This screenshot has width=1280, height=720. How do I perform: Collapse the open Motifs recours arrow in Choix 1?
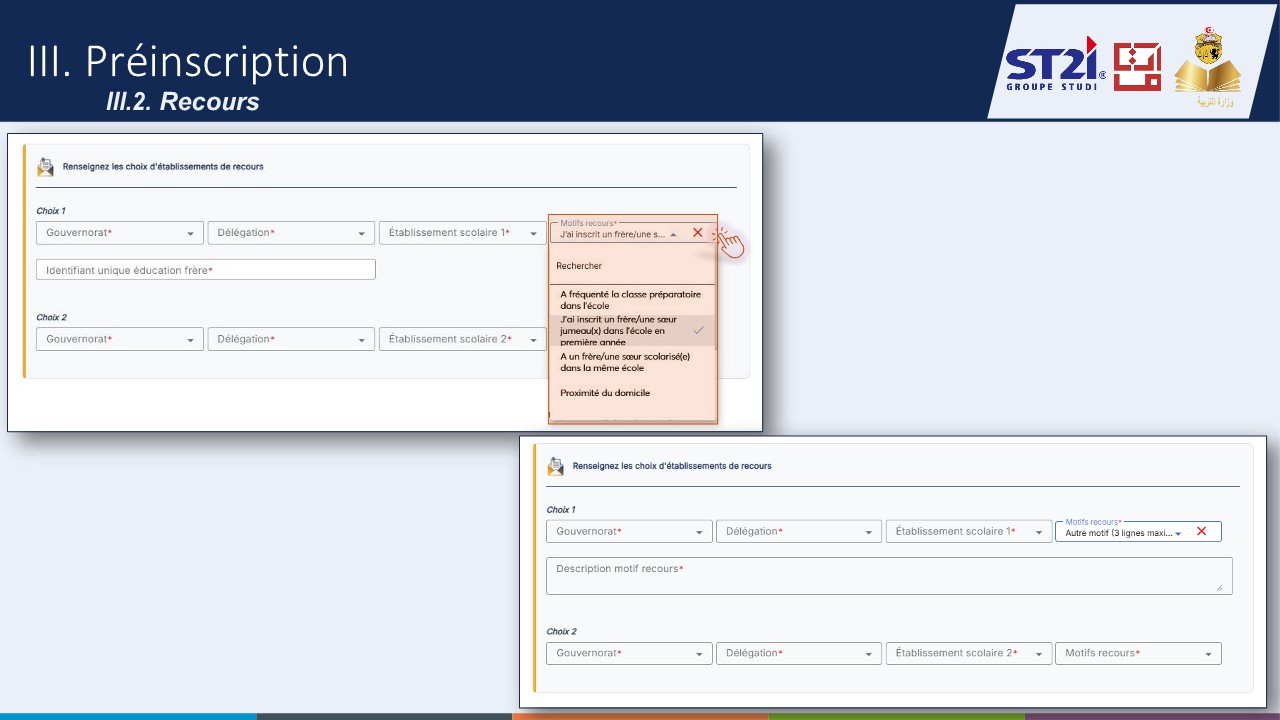coord(673,234)
